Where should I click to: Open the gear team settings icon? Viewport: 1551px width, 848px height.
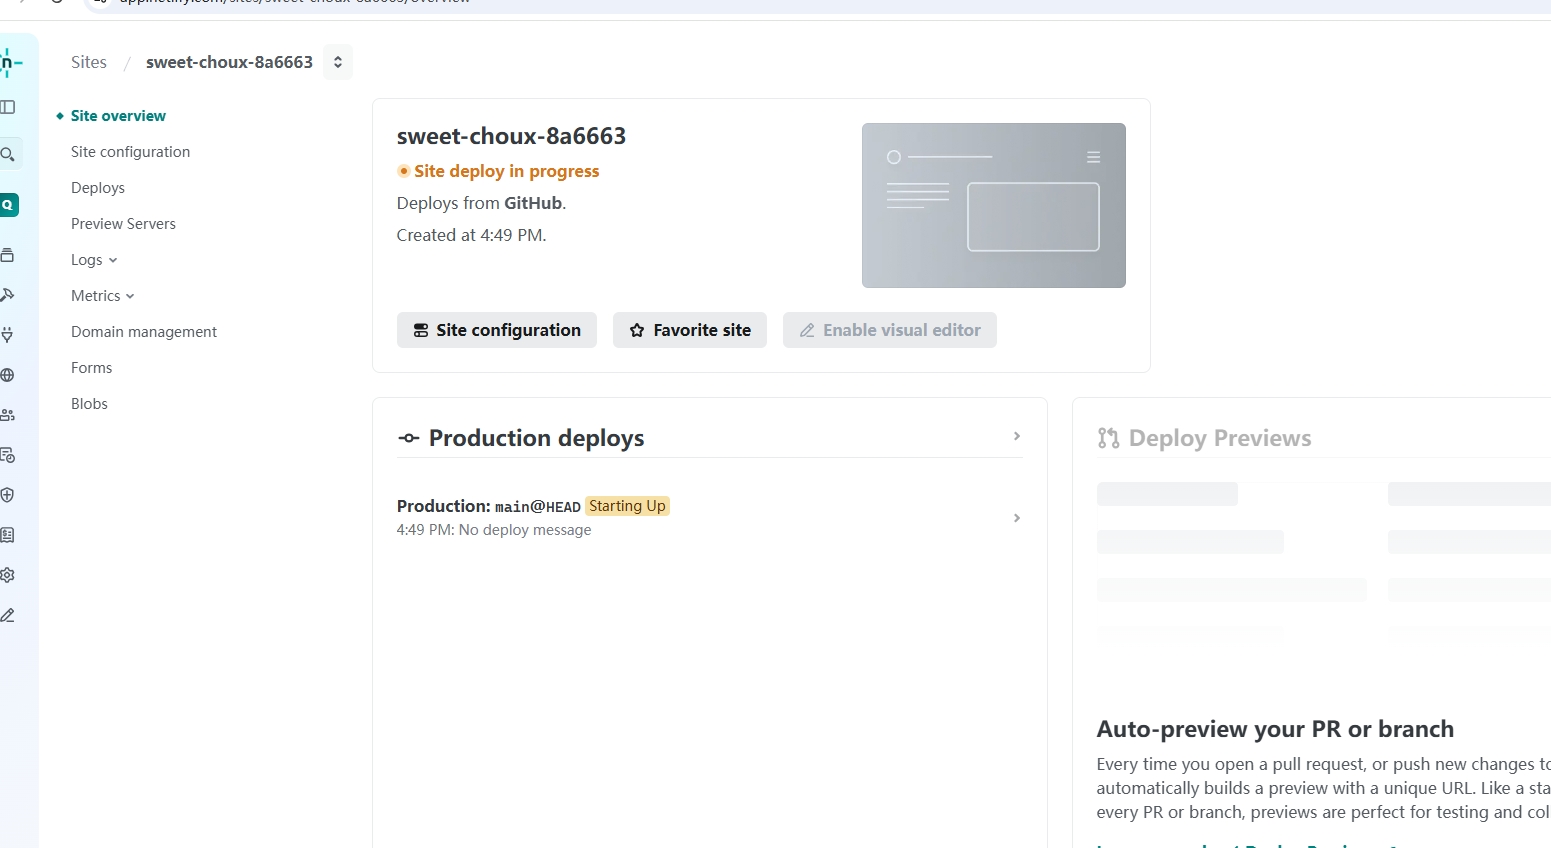(8, 575)
